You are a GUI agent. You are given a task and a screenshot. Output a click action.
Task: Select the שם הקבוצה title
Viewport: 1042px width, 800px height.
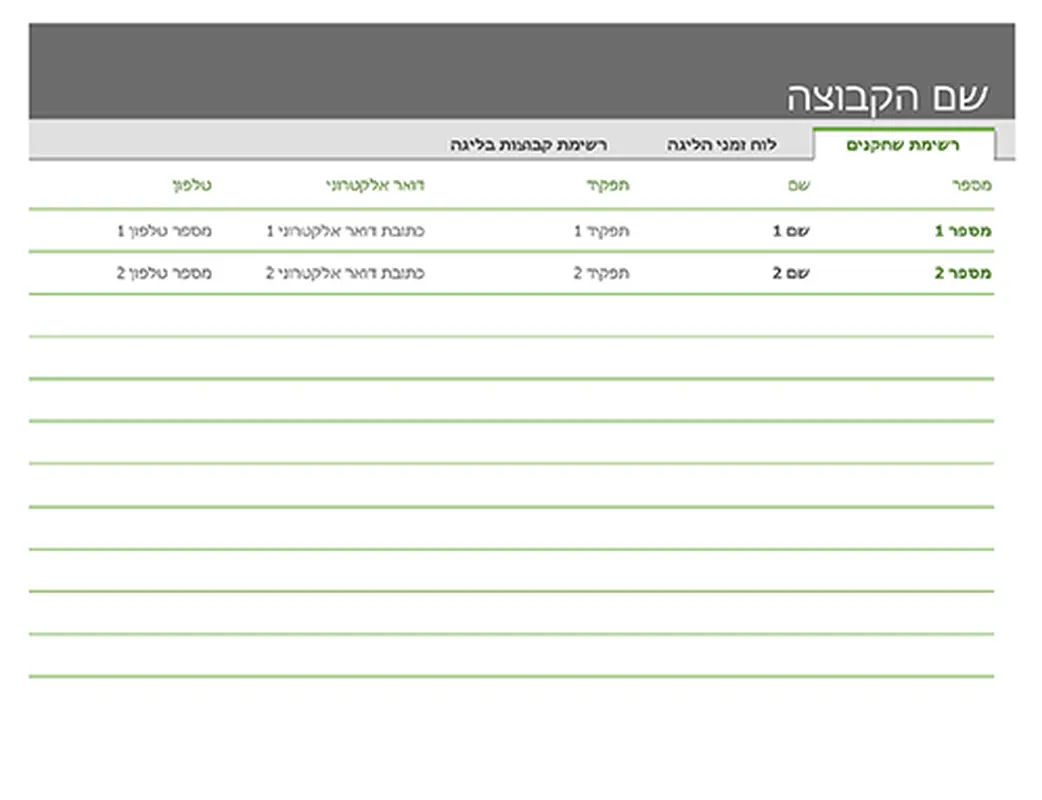[887, 98]
